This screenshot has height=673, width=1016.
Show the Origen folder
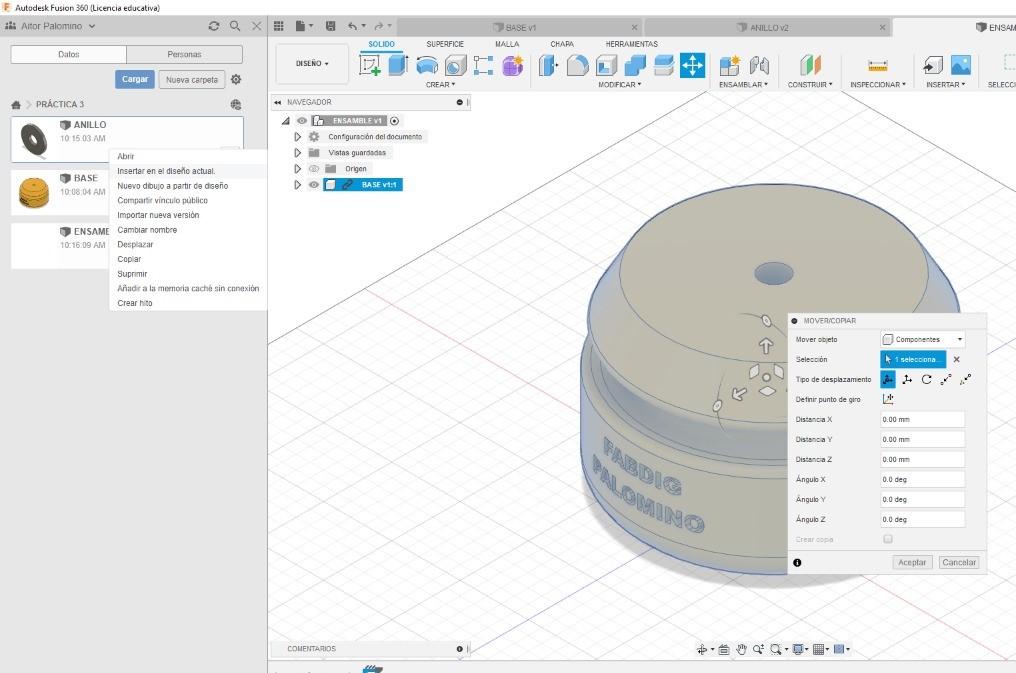coord(314,168)
